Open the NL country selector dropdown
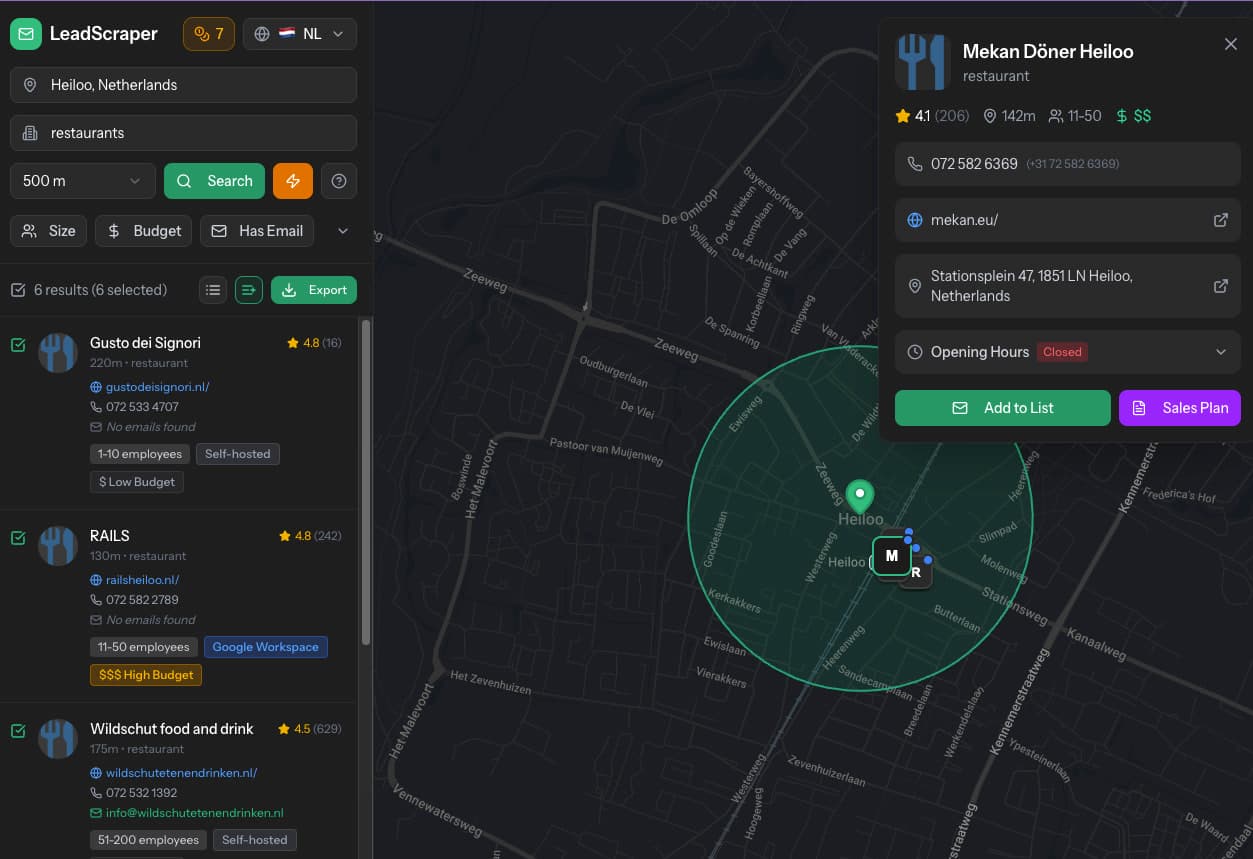 (300, 34)
